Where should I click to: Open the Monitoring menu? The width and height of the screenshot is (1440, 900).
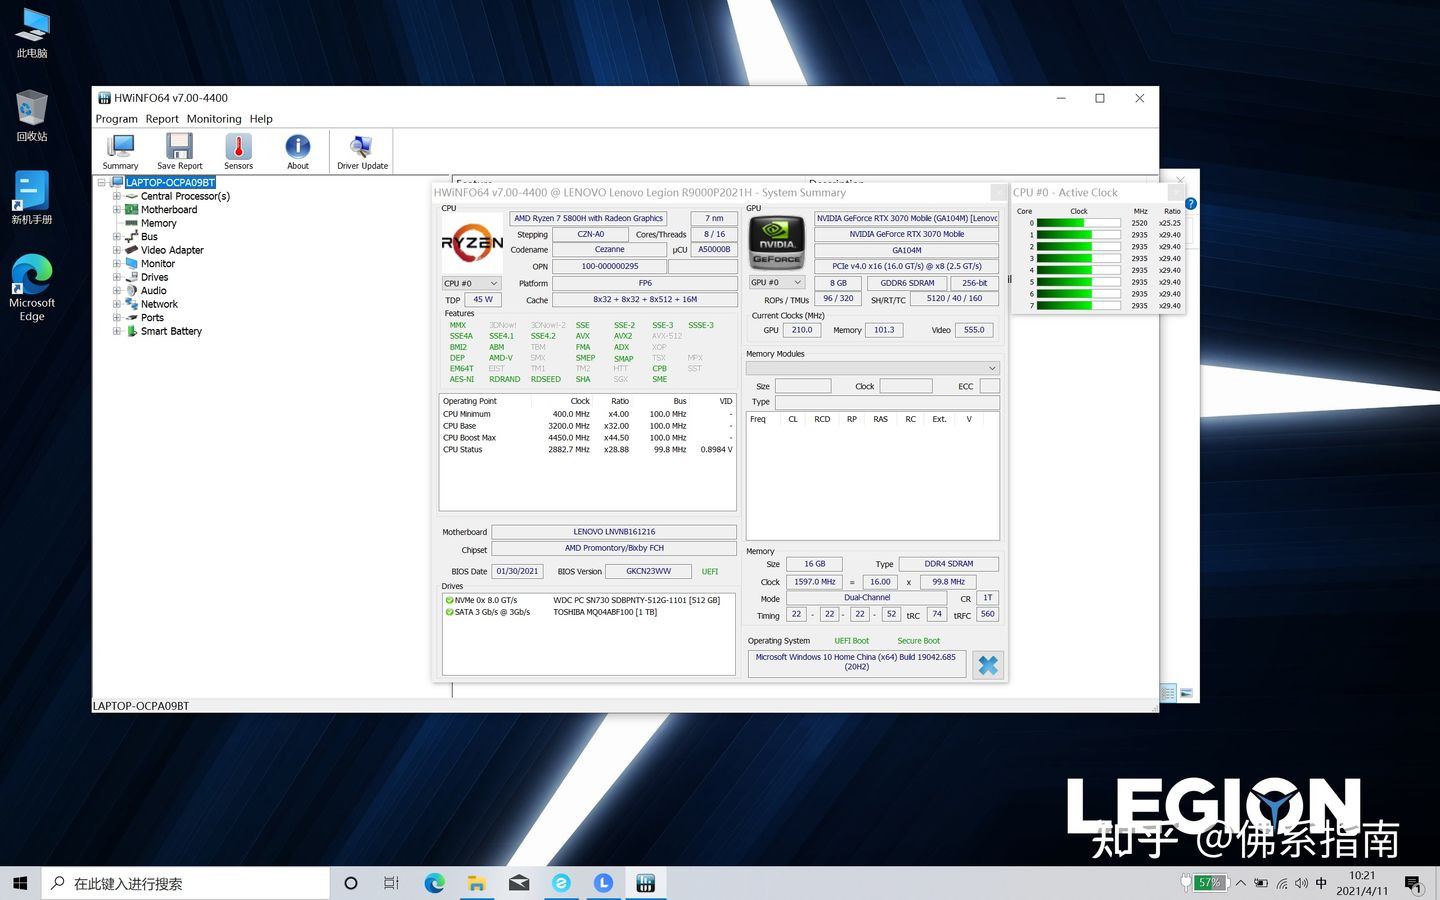point(214,119)
